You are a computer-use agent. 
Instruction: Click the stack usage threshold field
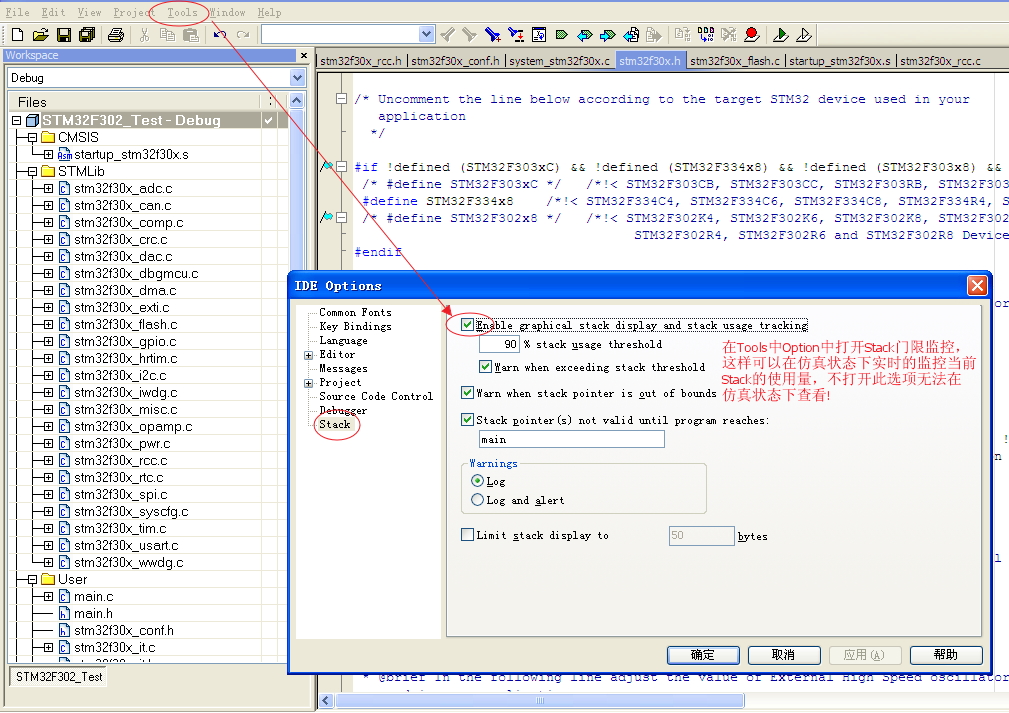[x=499, y=344]
